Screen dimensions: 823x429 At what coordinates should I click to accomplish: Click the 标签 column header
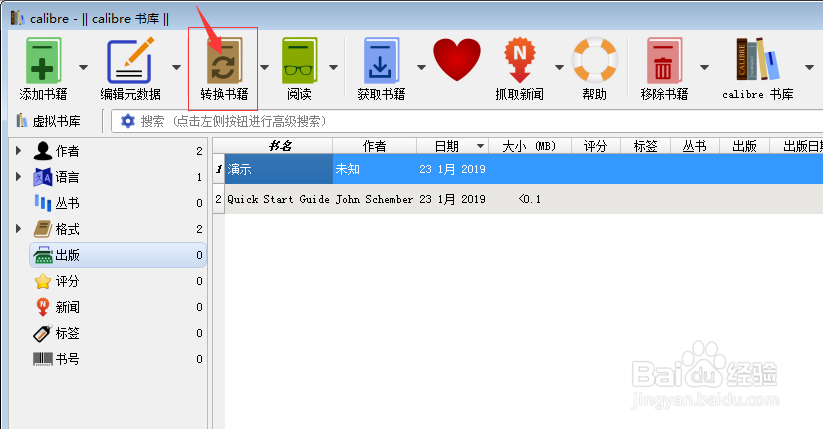[645, 146]
